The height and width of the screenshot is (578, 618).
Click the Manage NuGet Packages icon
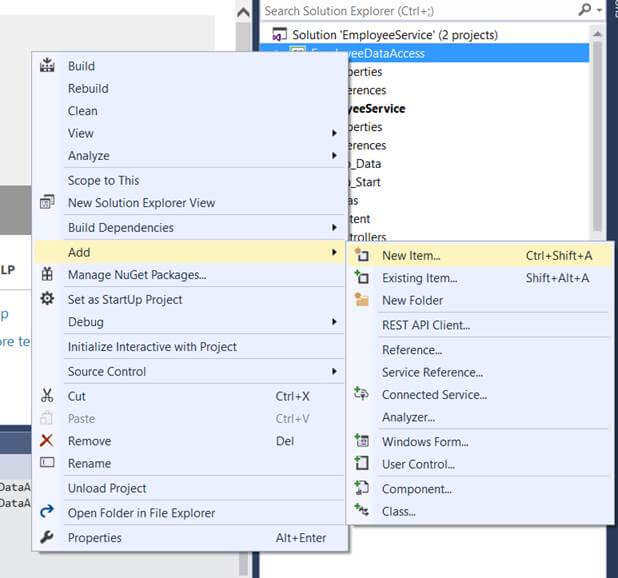pos(47,275)
